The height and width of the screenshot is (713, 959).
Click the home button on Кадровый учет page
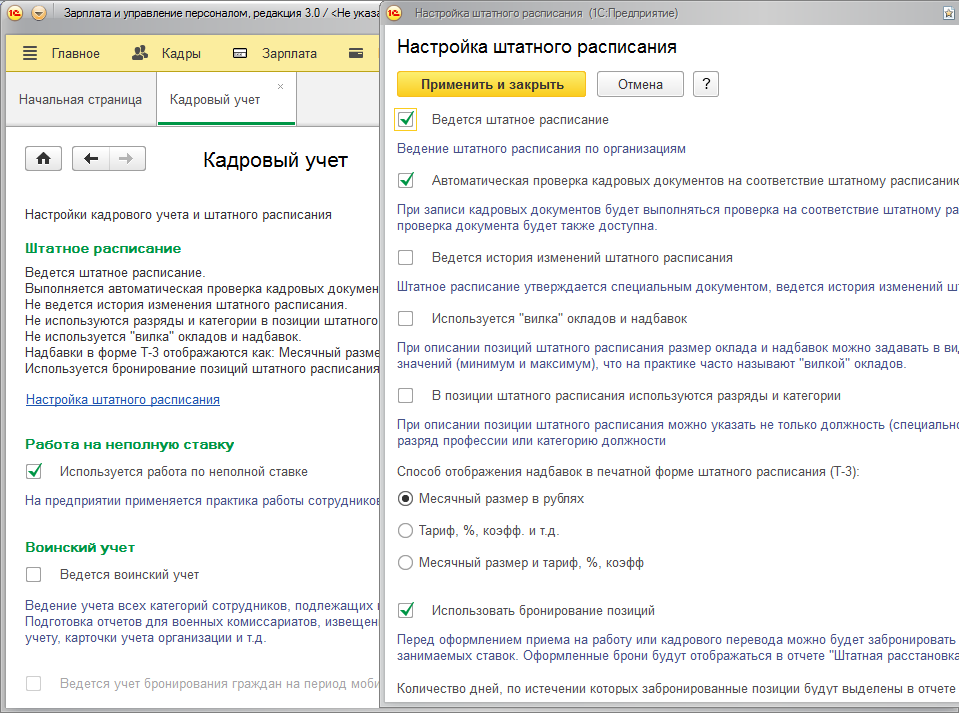pos(43,159)
